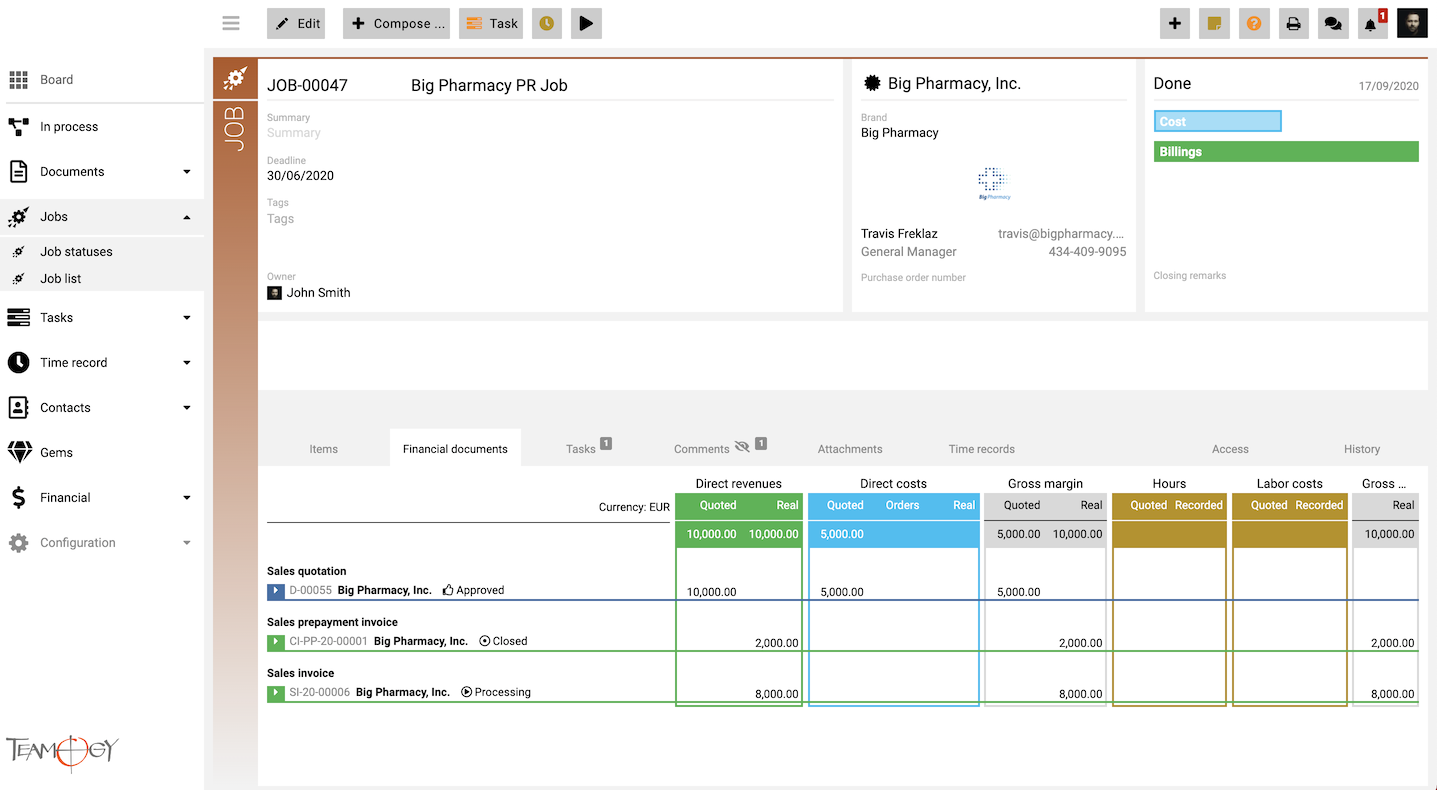Expand the SI-20-00006 invoice row arrow
1437x790 pixels.
tap(276, 693)
